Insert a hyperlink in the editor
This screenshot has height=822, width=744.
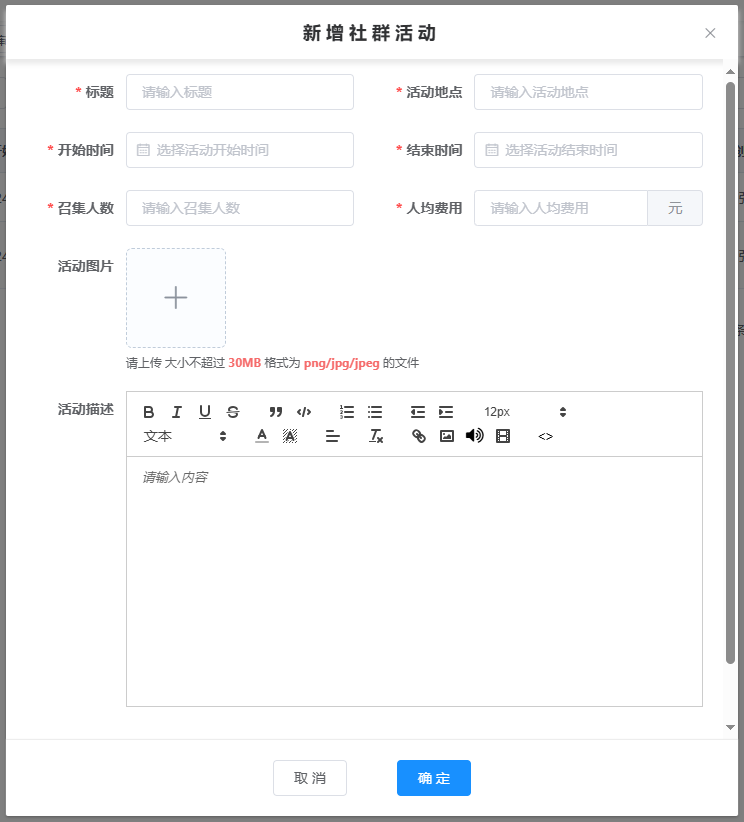[x=419, y=436]
